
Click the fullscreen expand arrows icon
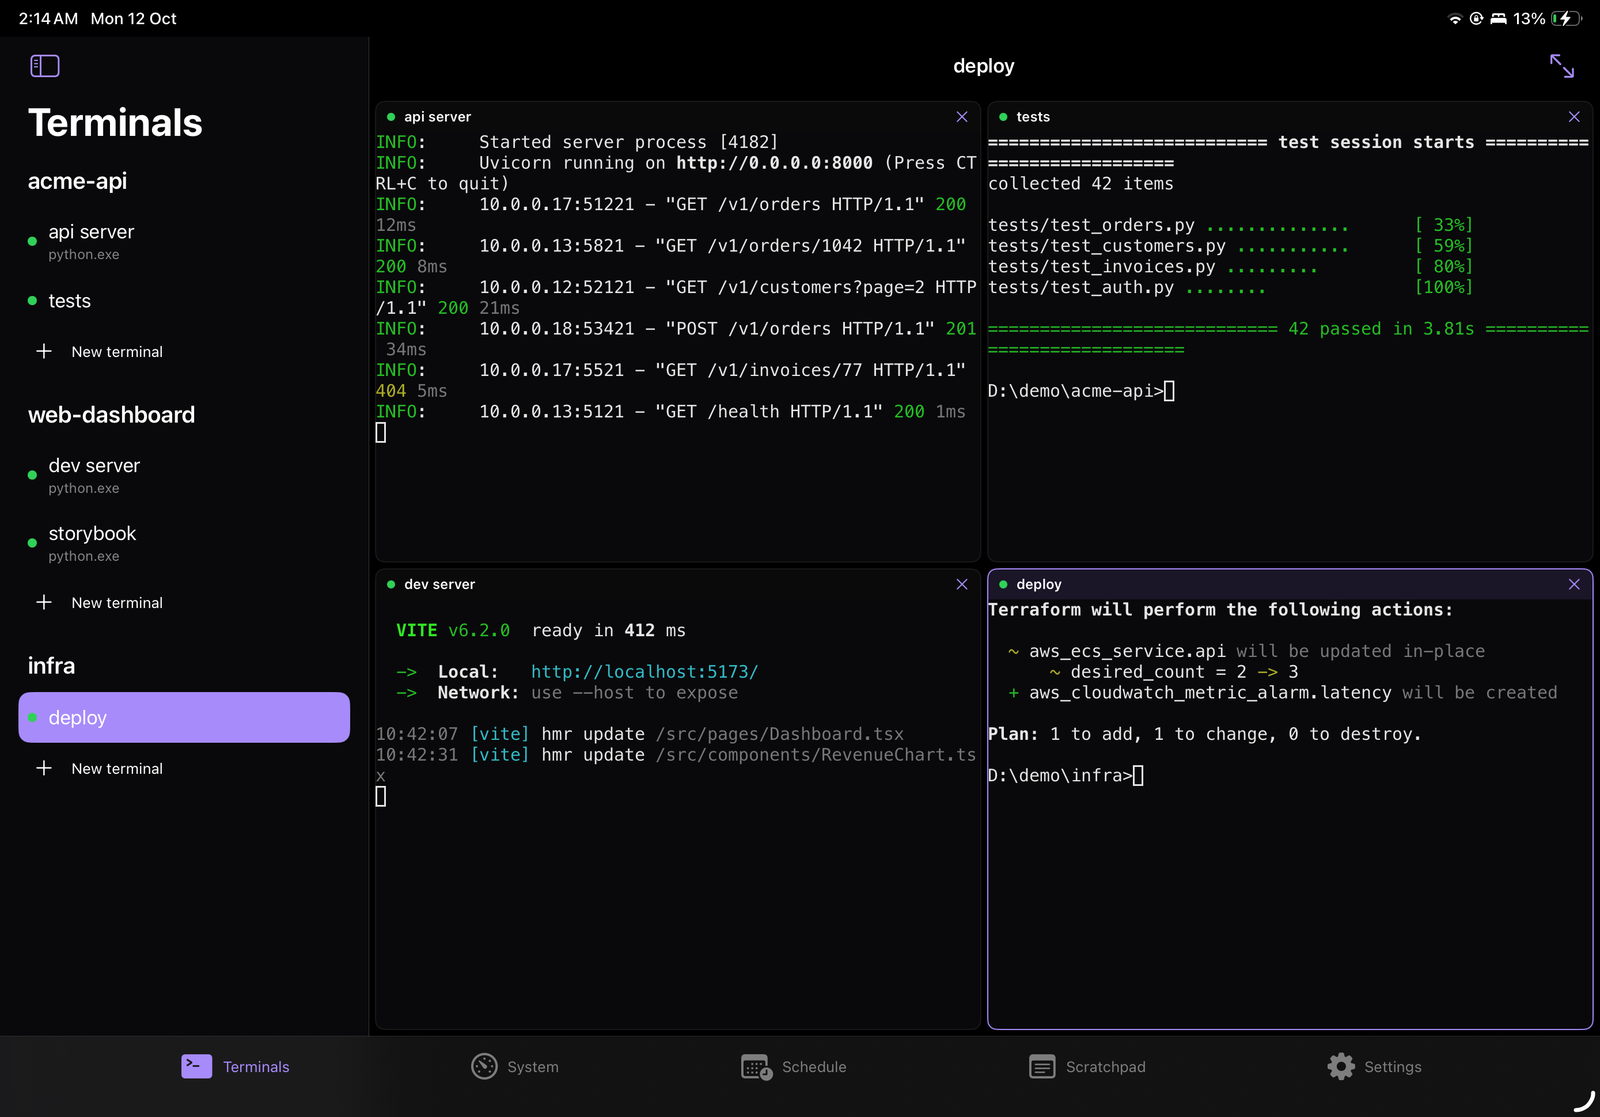[1562, 66]
